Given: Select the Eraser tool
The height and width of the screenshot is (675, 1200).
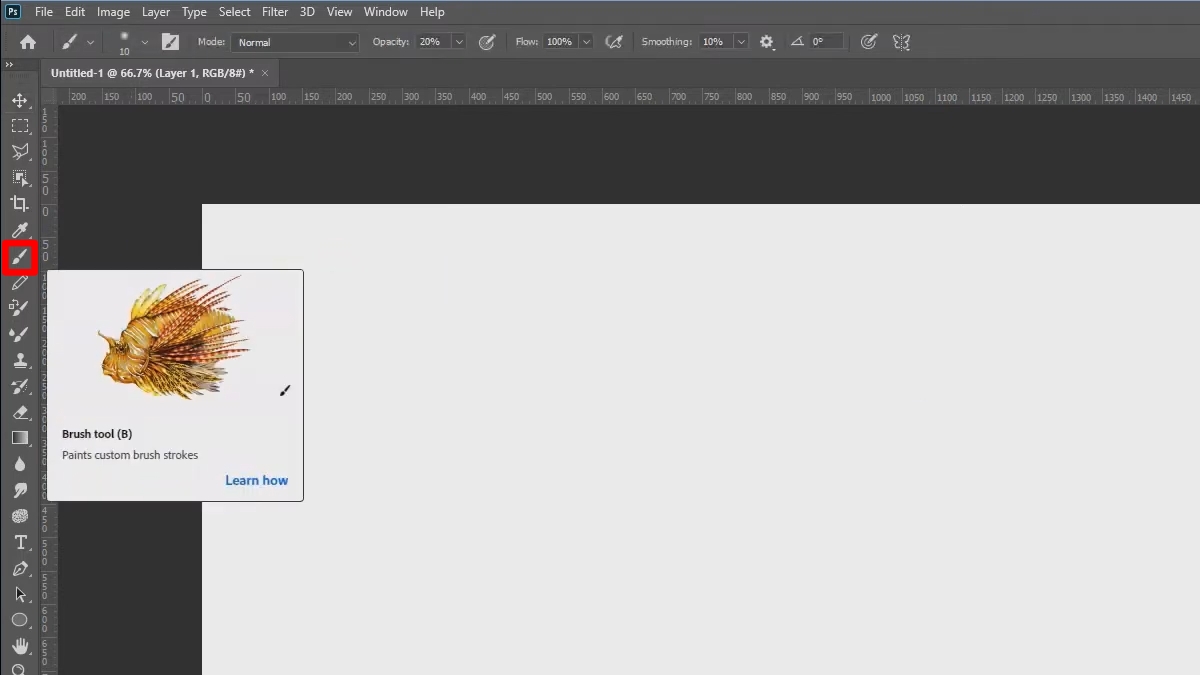Looking at the screenshot, I should click(20, 412).
